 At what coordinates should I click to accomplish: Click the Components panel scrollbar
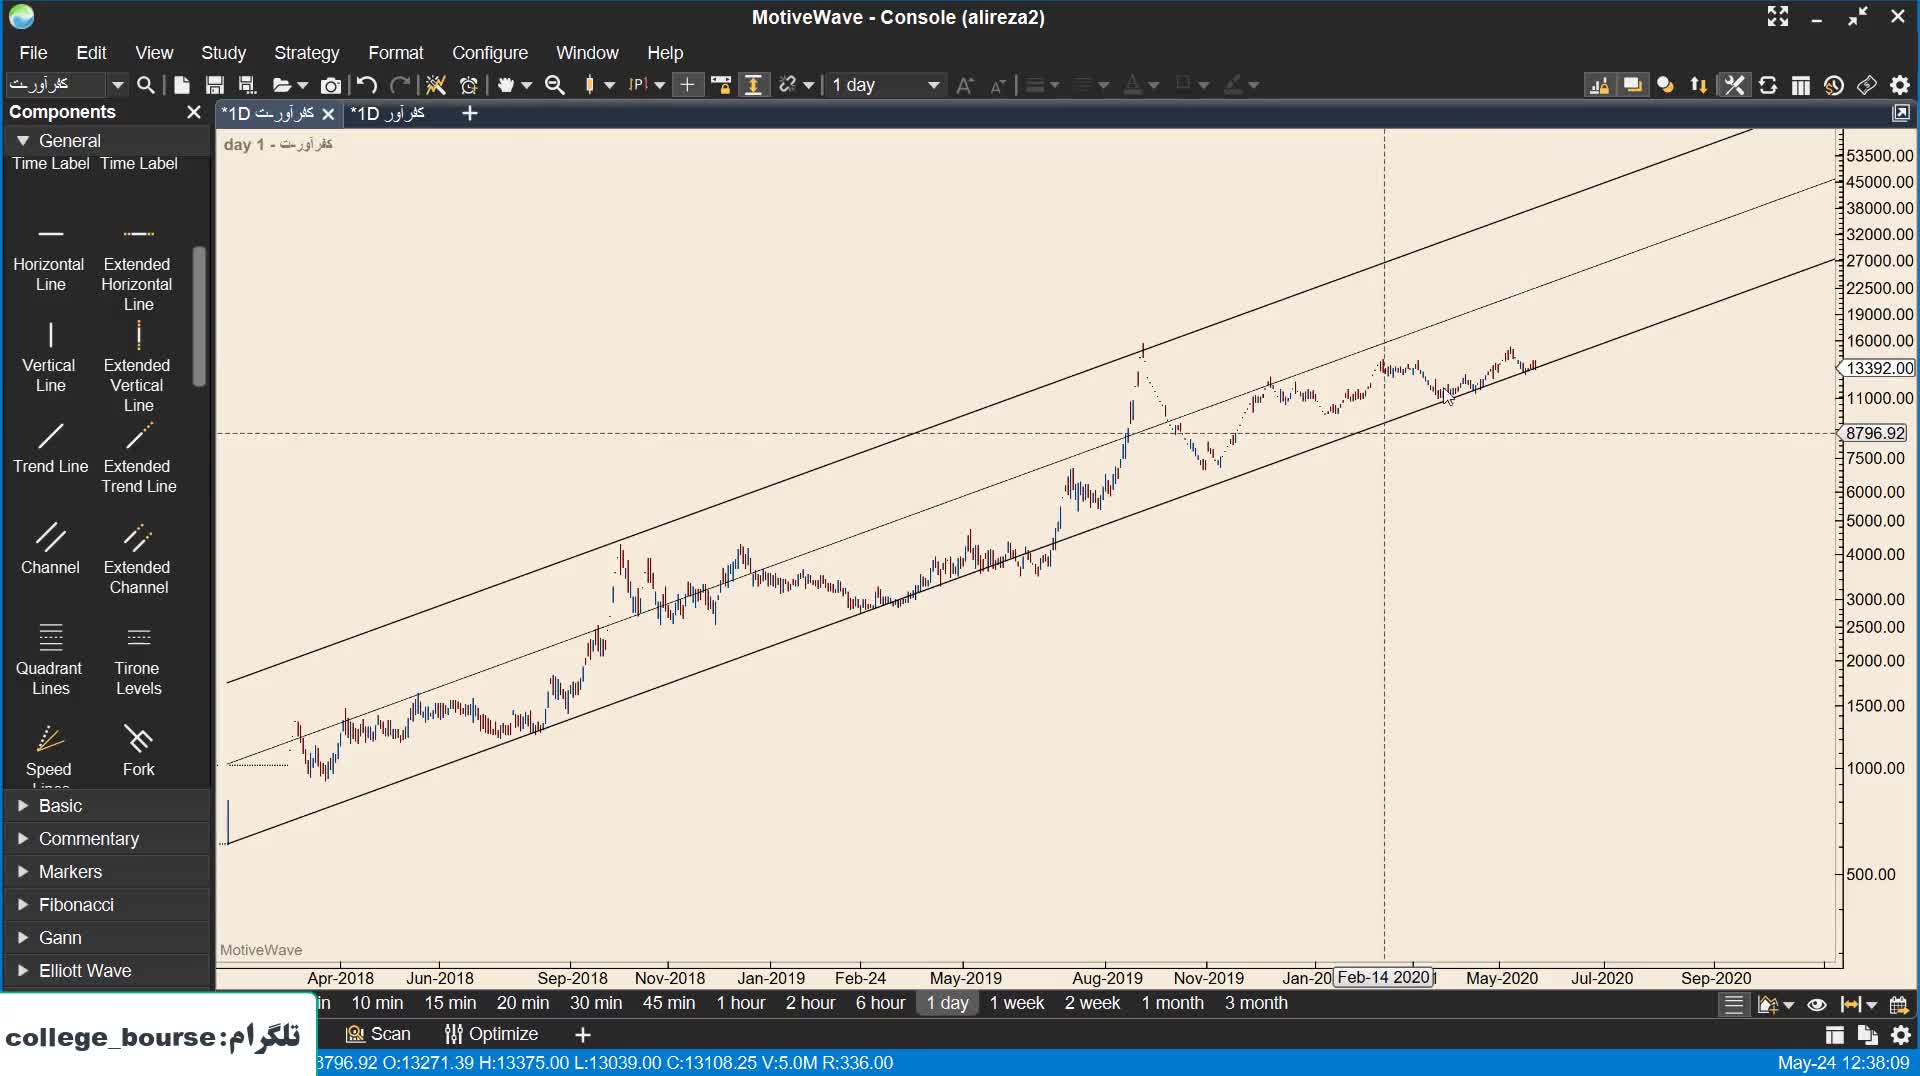click(199, 315)
